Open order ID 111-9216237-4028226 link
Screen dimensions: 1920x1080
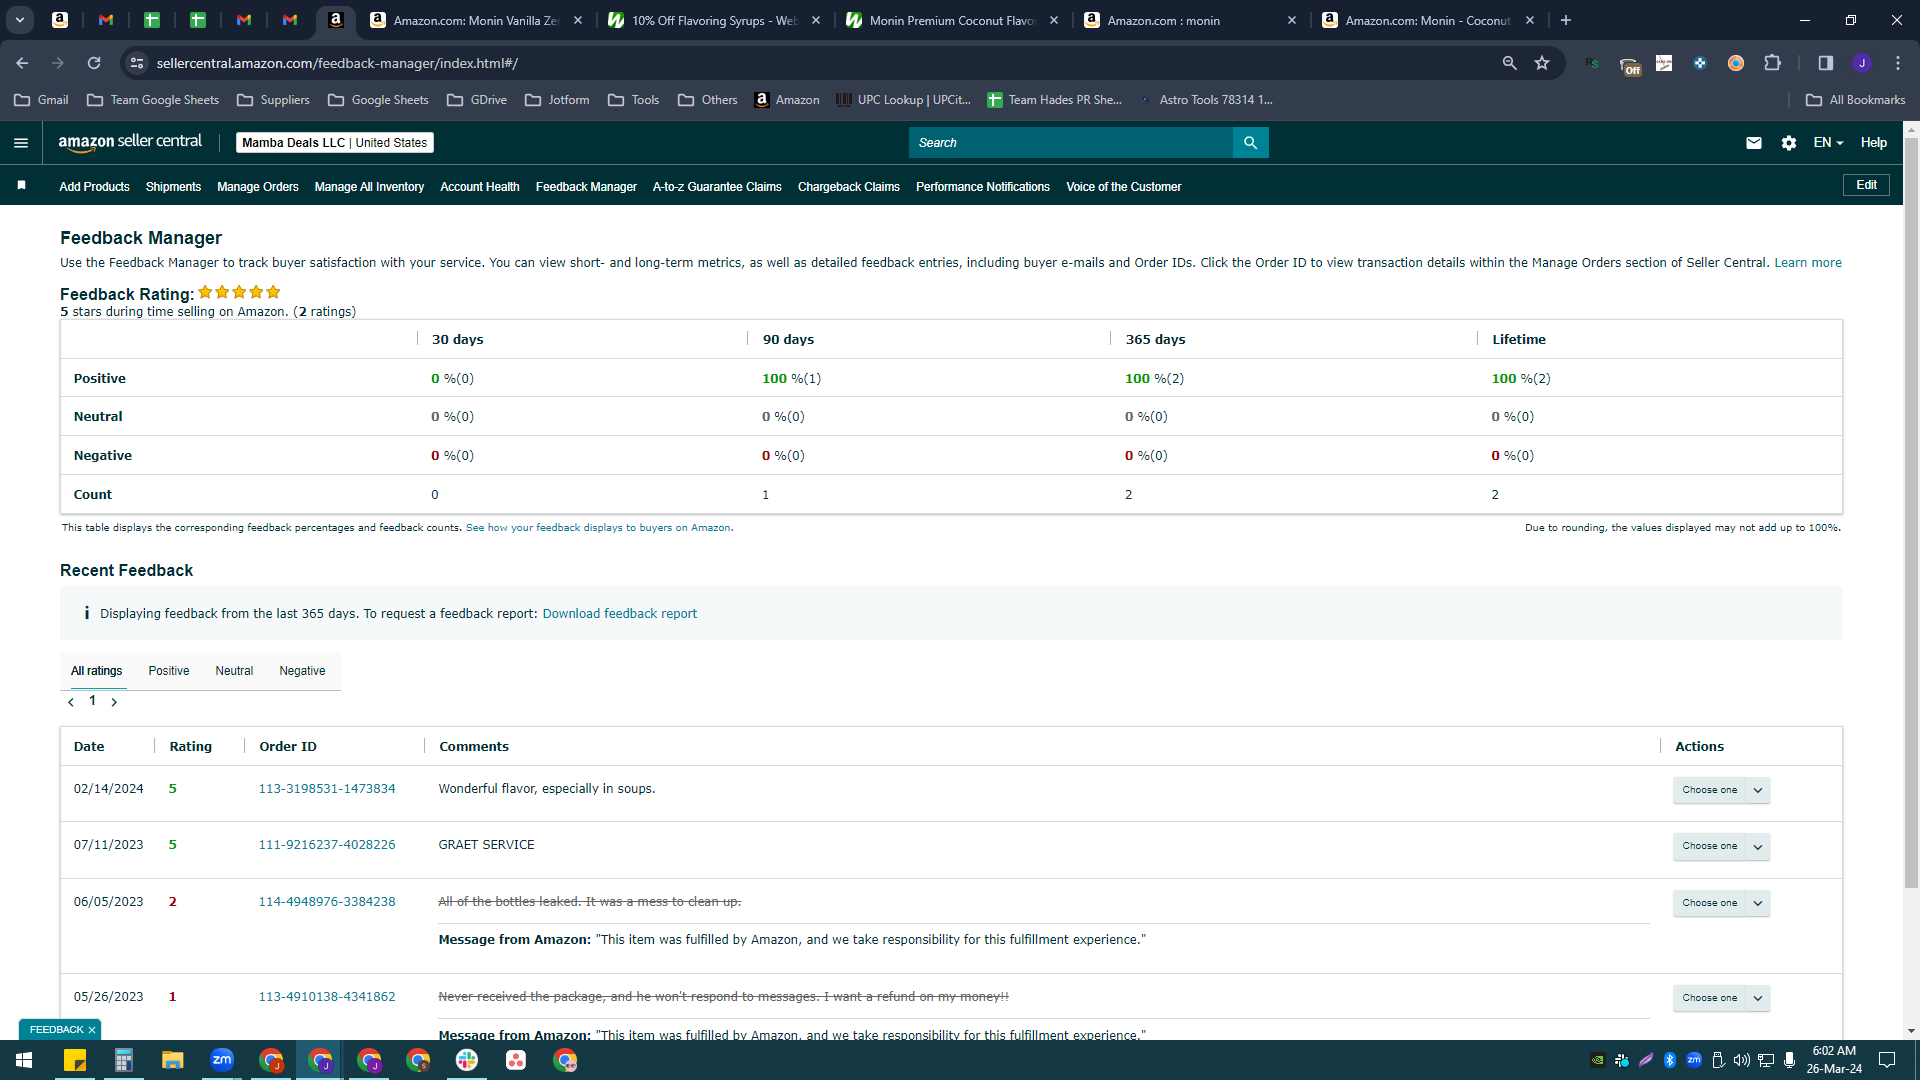(327, 845)
